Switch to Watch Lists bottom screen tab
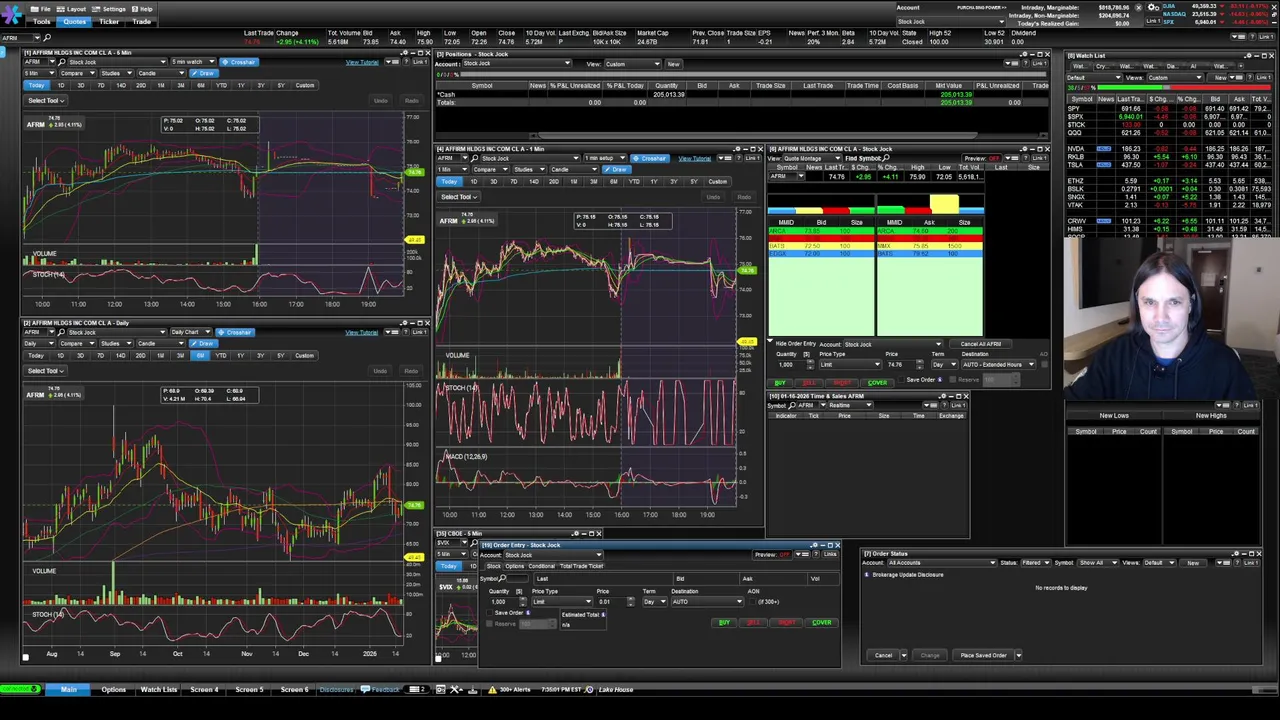 point(158,689)
